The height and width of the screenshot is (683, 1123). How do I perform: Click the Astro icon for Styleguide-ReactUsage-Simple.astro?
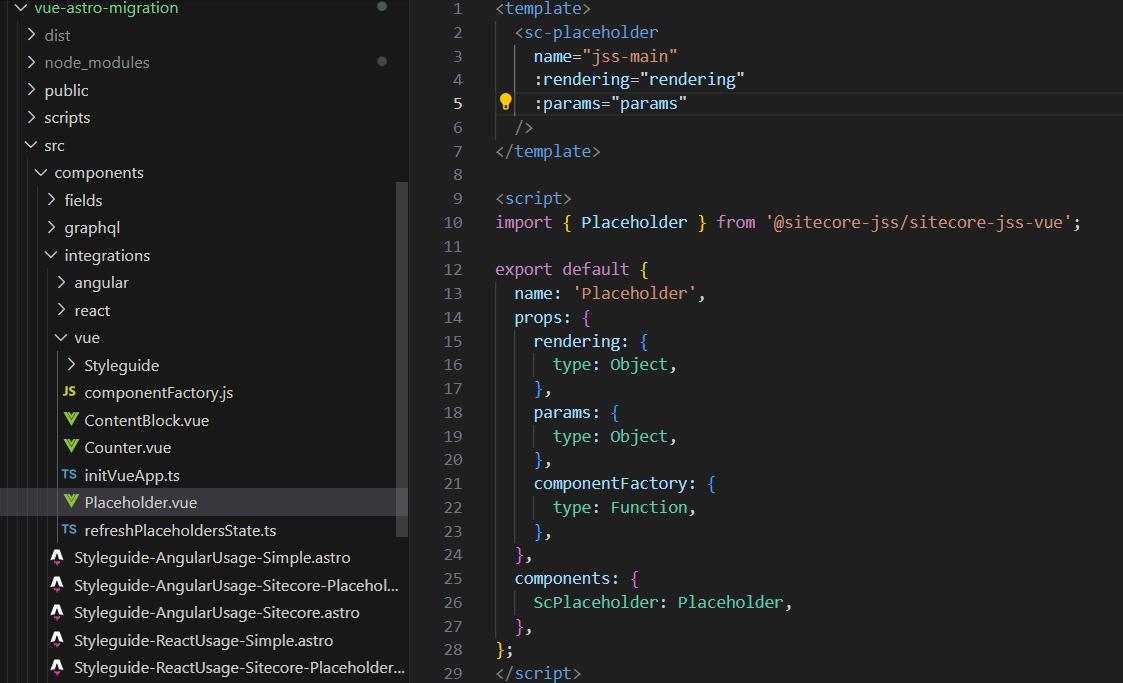tap(58, 640)
